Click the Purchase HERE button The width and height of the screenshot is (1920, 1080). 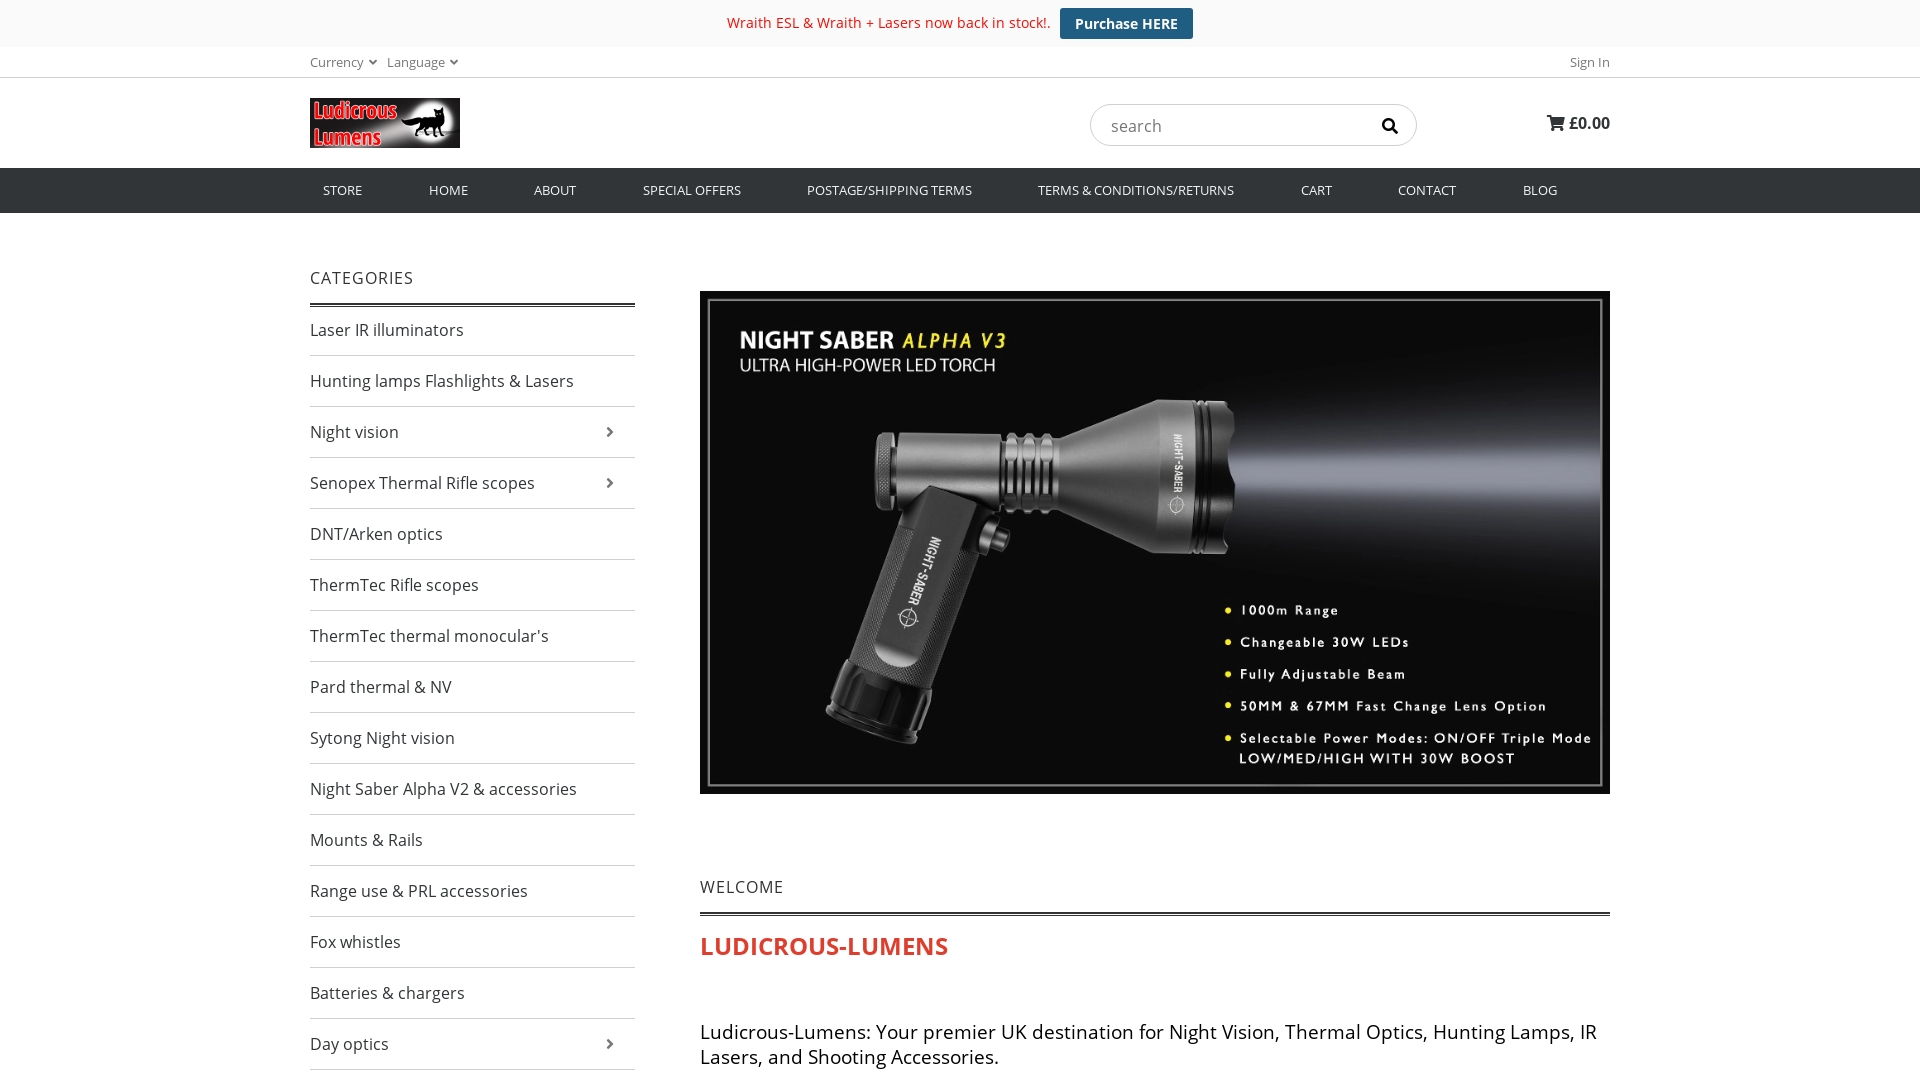tap(1126, 23)
